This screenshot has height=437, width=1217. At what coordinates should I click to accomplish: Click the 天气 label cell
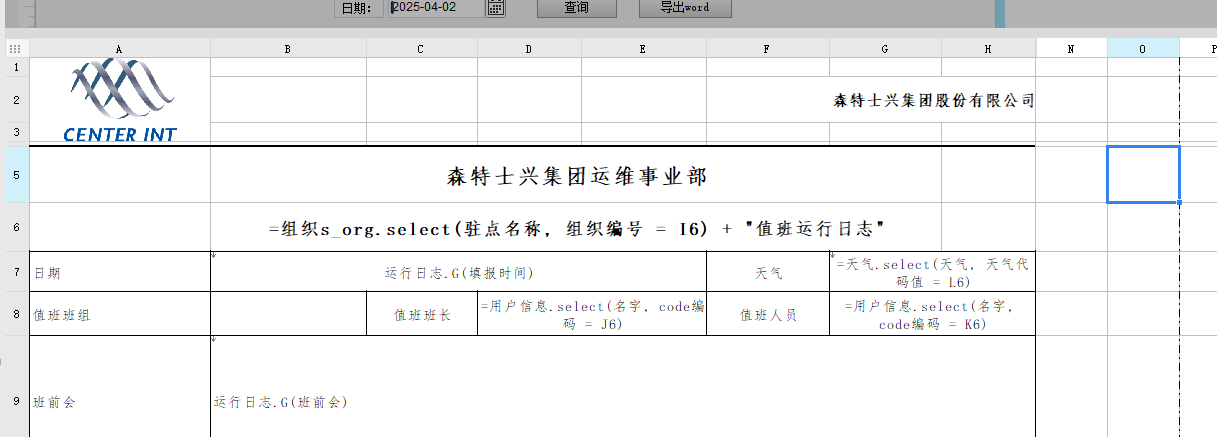768,272
